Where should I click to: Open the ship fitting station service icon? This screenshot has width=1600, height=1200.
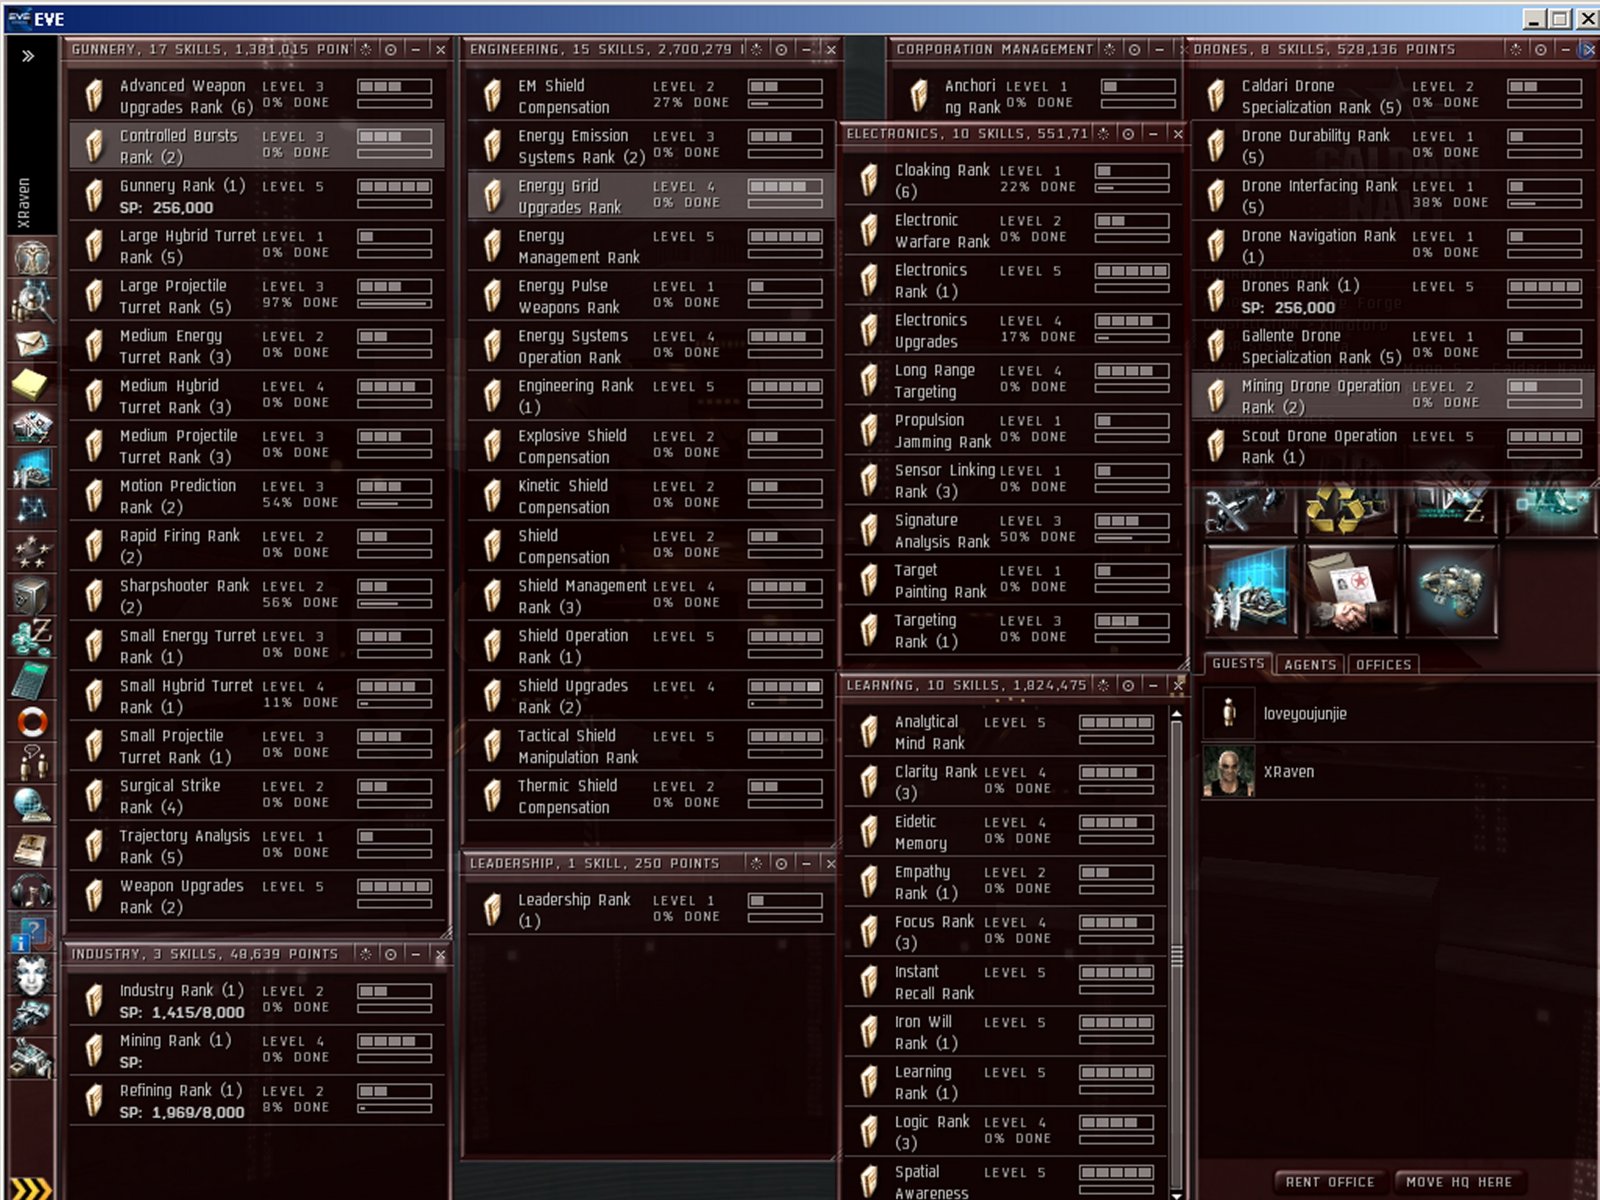click(1451, 591)
